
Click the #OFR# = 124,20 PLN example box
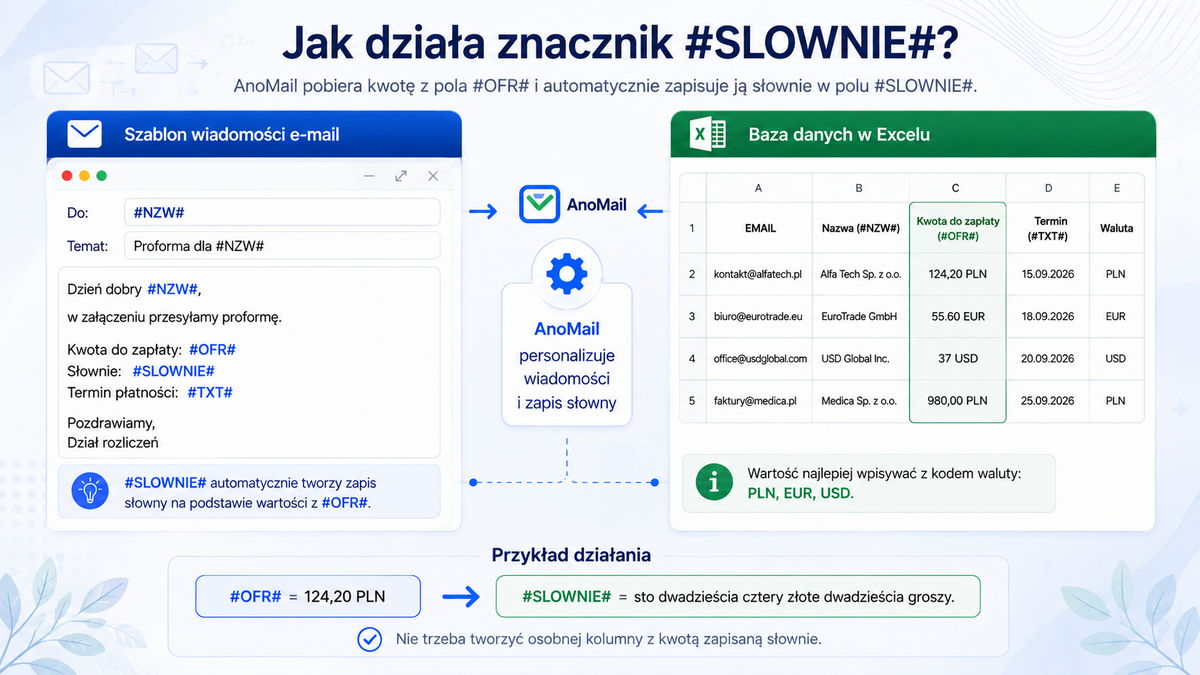(308, 596)
